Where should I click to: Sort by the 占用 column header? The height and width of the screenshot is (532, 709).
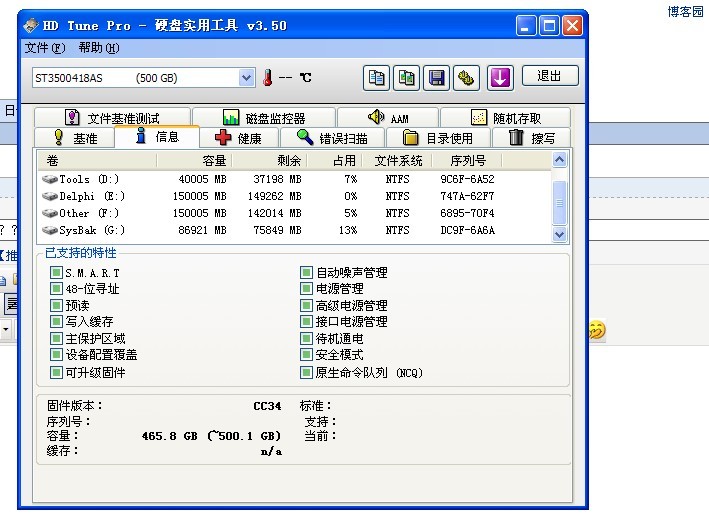click(x=334, y=160)
